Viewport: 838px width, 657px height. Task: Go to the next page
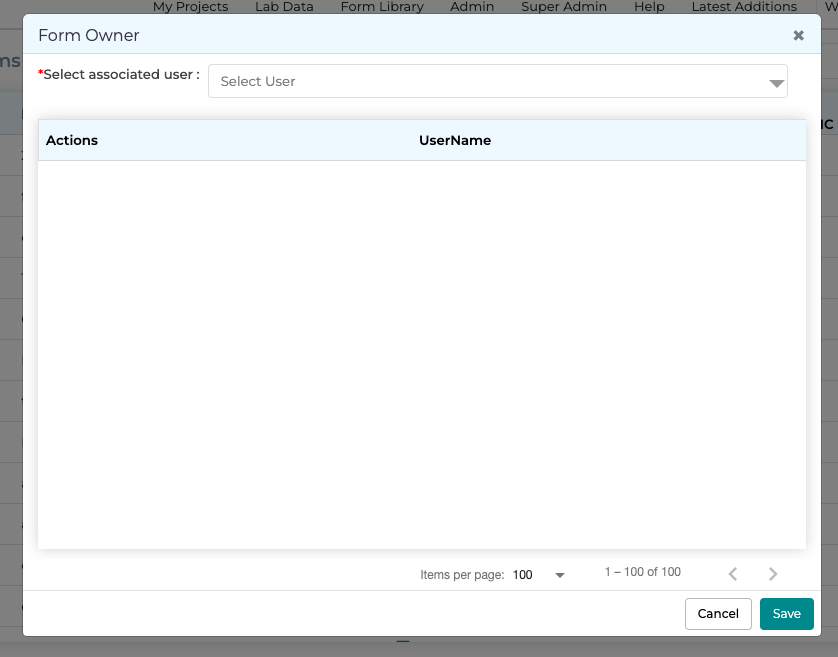[773, 574]
